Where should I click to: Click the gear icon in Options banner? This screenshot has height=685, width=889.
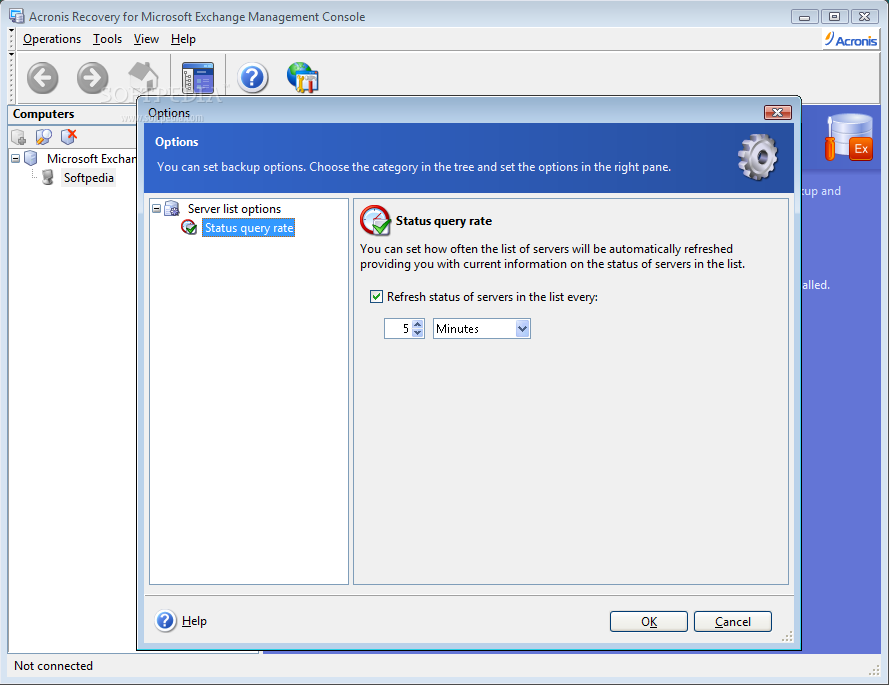tap(757, 157)
